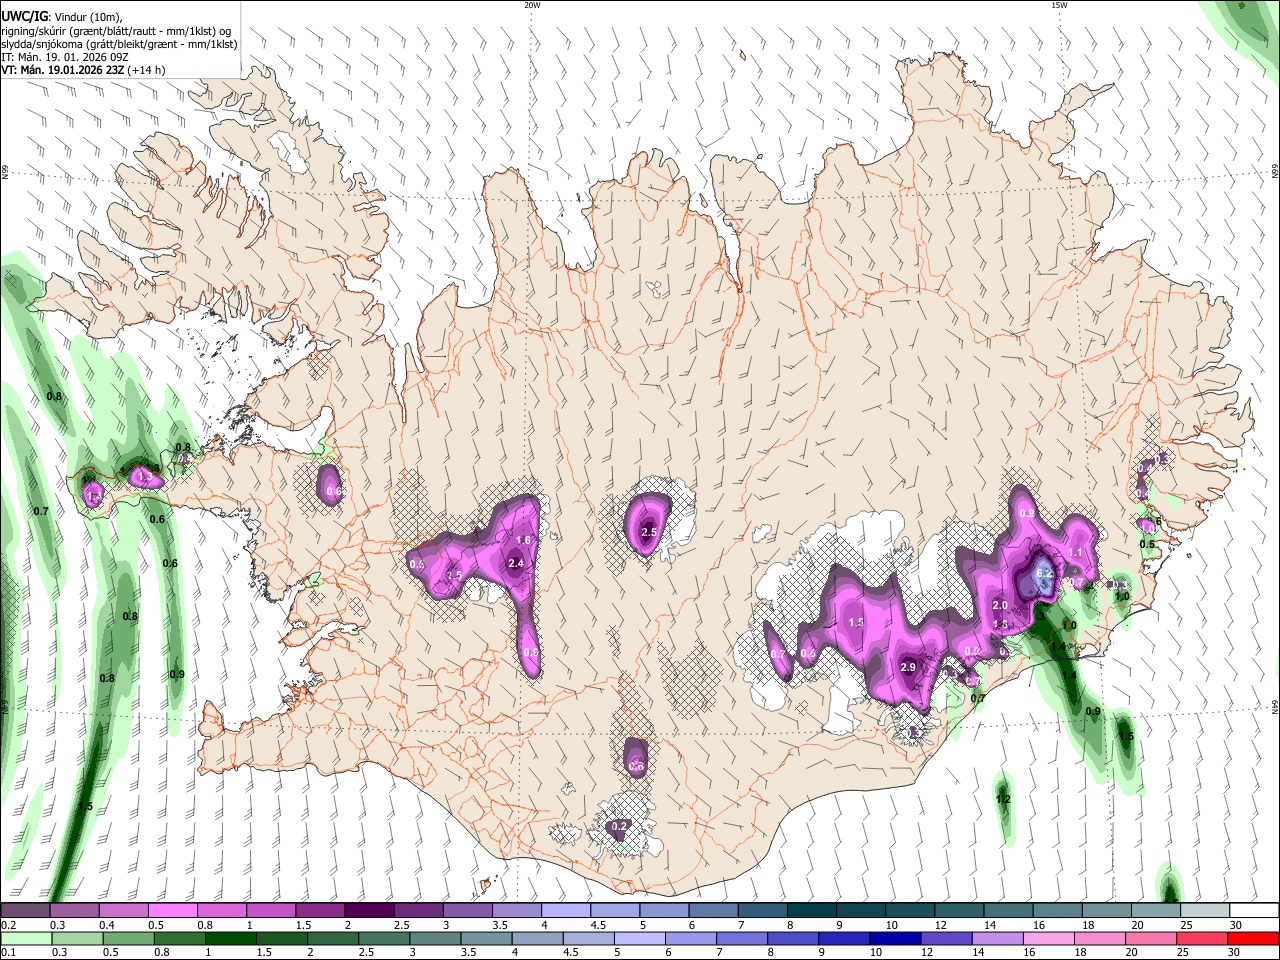Viewport: 1280px width, 960px height.
Task: Click the 14 label on the purple snow scale
Action: click(990, 925)
